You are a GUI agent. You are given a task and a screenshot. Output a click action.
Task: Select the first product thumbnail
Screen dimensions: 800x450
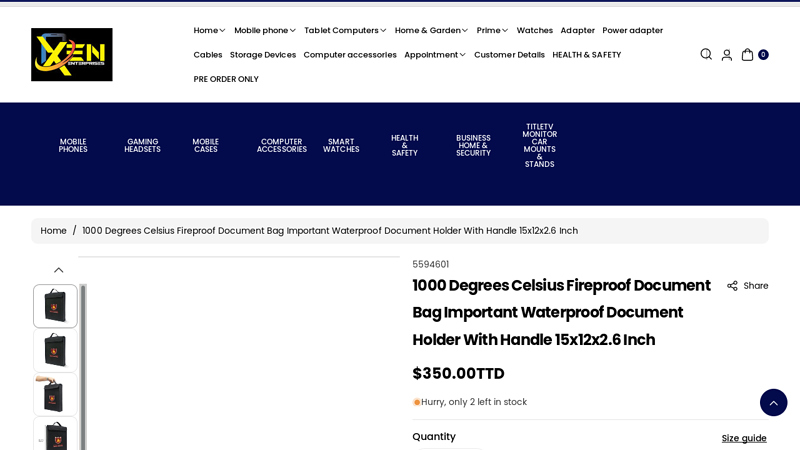pyautogui.click(x=55, y=306)
